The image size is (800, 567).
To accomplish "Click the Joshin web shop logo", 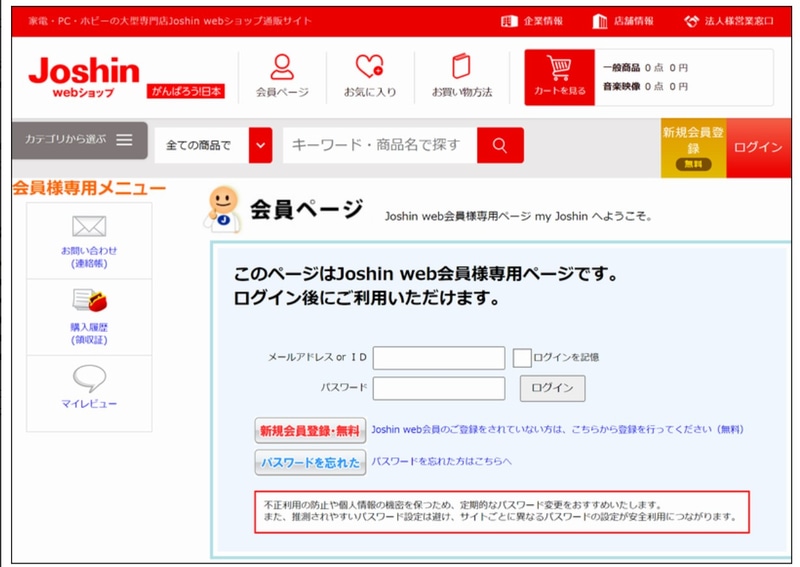I will click(x=84, y=77).
